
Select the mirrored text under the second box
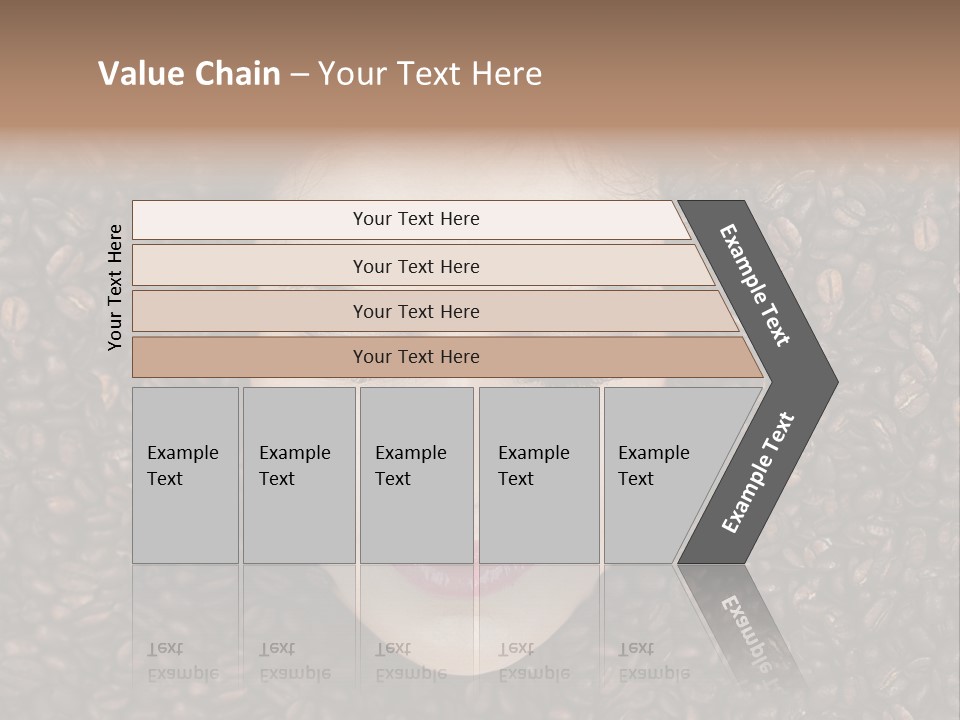294,661
